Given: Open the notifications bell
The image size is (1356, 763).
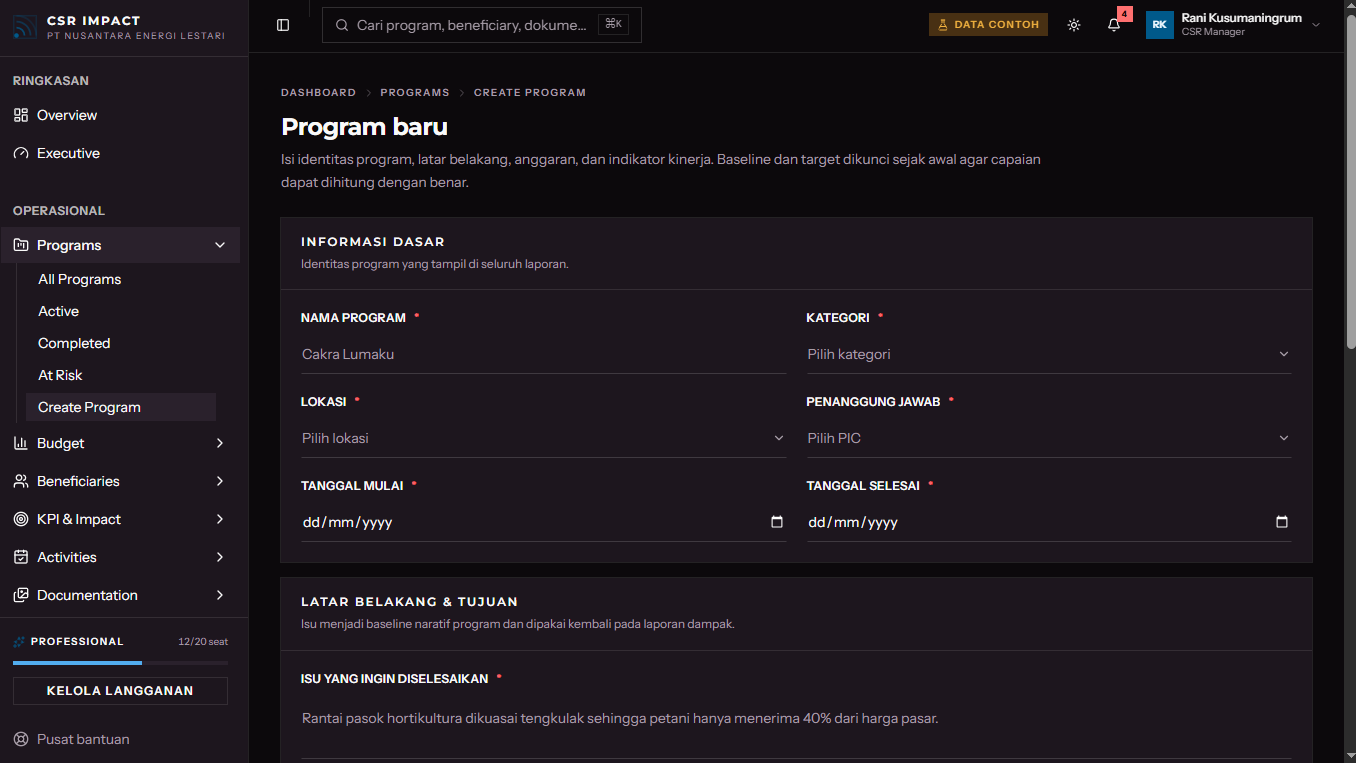Looking at the screenshot, I should point(1114,25).
